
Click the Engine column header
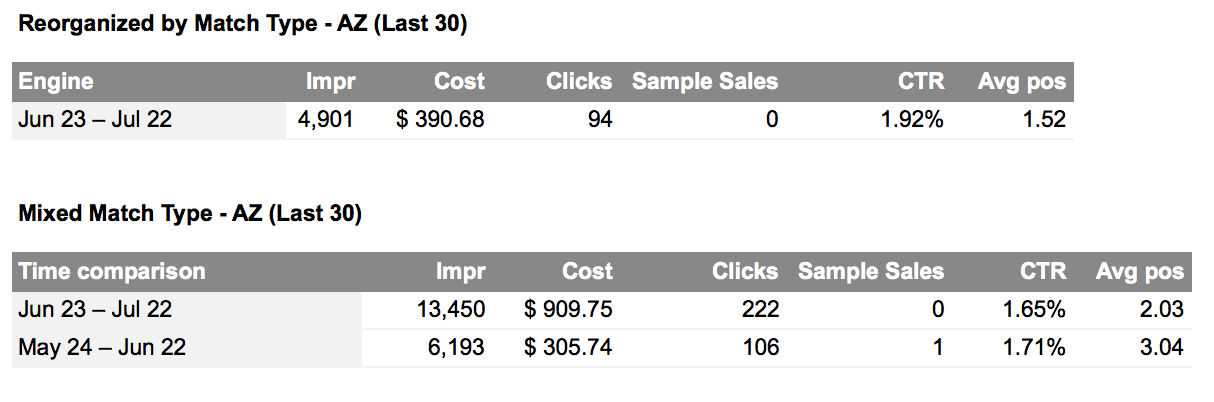click(56, 82)
